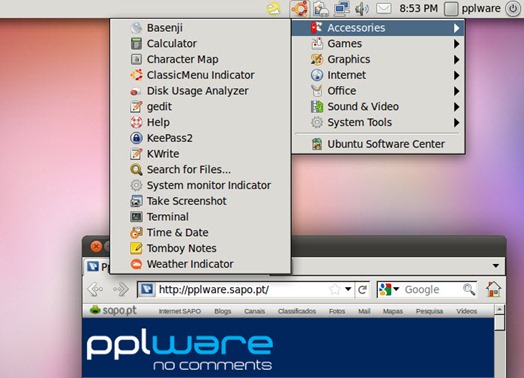Choose Search for Files... entry
The width and height of the screenshot is (524, 378).
tap(201, 169)
